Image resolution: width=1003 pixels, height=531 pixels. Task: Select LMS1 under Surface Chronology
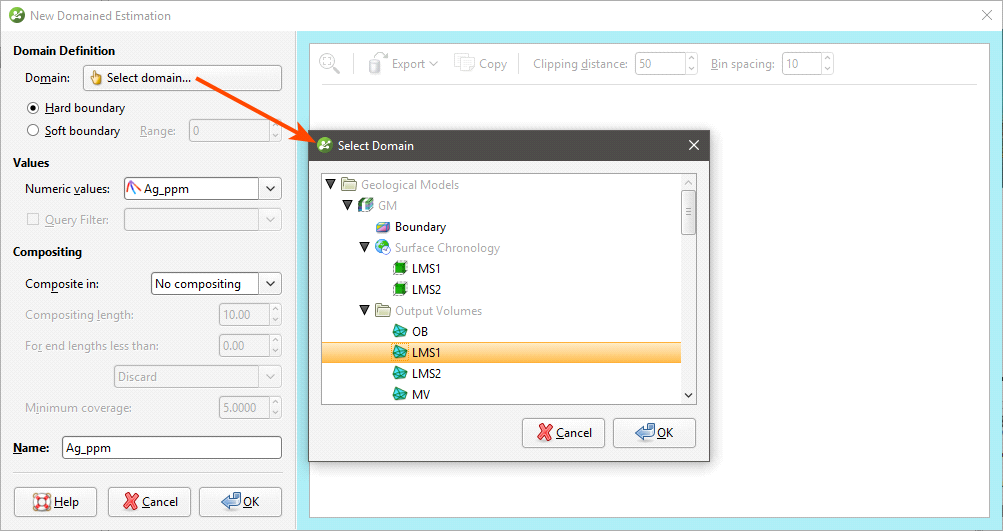point(426,269)
